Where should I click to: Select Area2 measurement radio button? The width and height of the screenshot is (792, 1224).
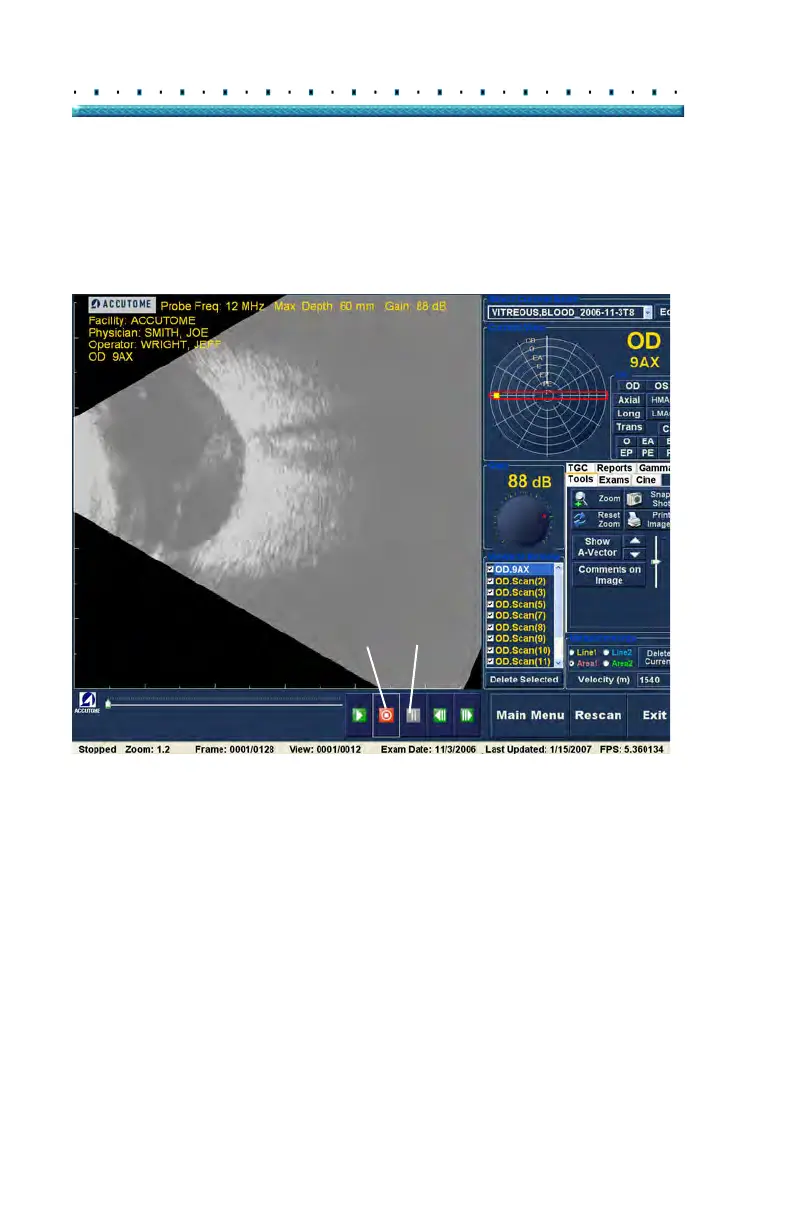(606, 663)
